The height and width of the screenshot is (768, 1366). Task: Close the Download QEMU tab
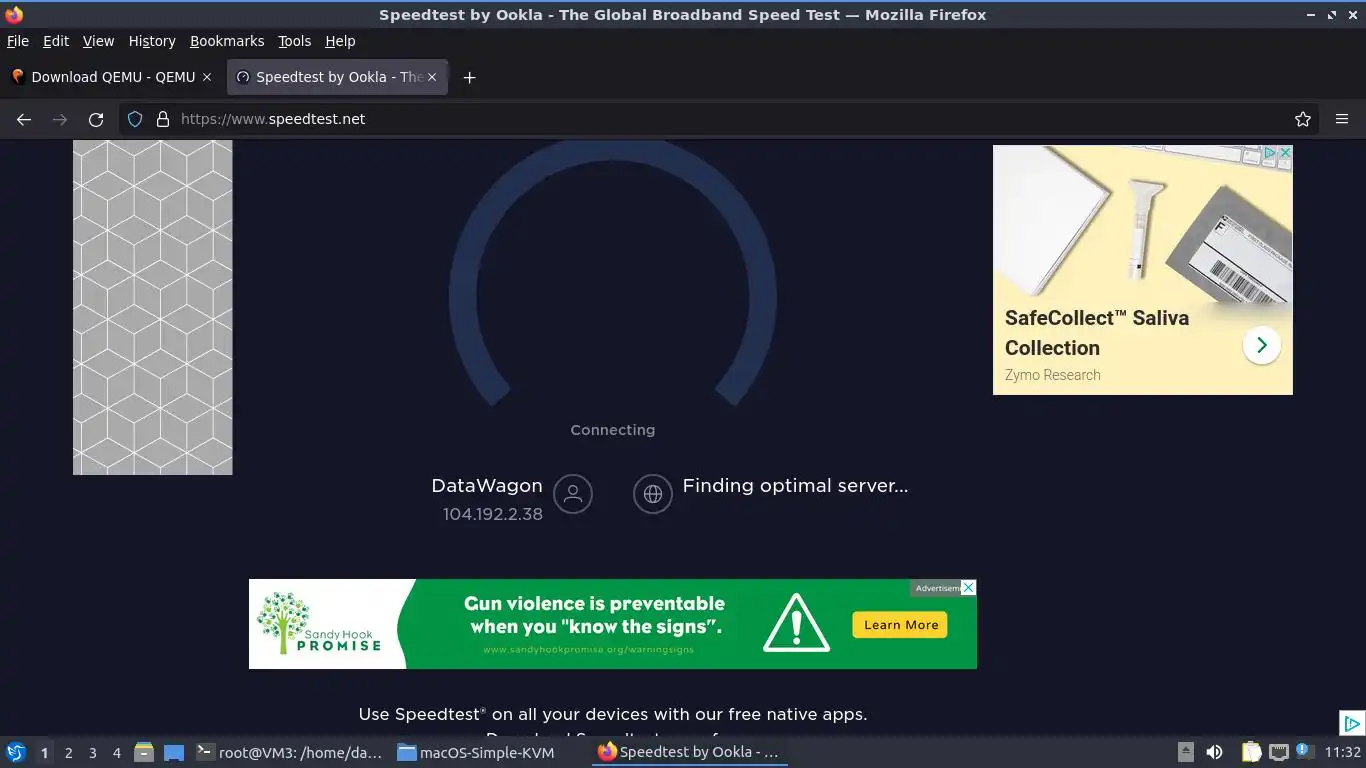coord(207,77)
